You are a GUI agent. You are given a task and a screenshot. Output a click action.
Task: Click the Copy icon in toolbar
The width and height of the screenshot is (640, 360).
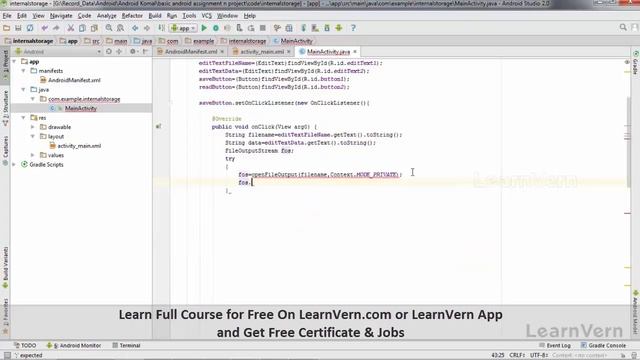[82, 28]
